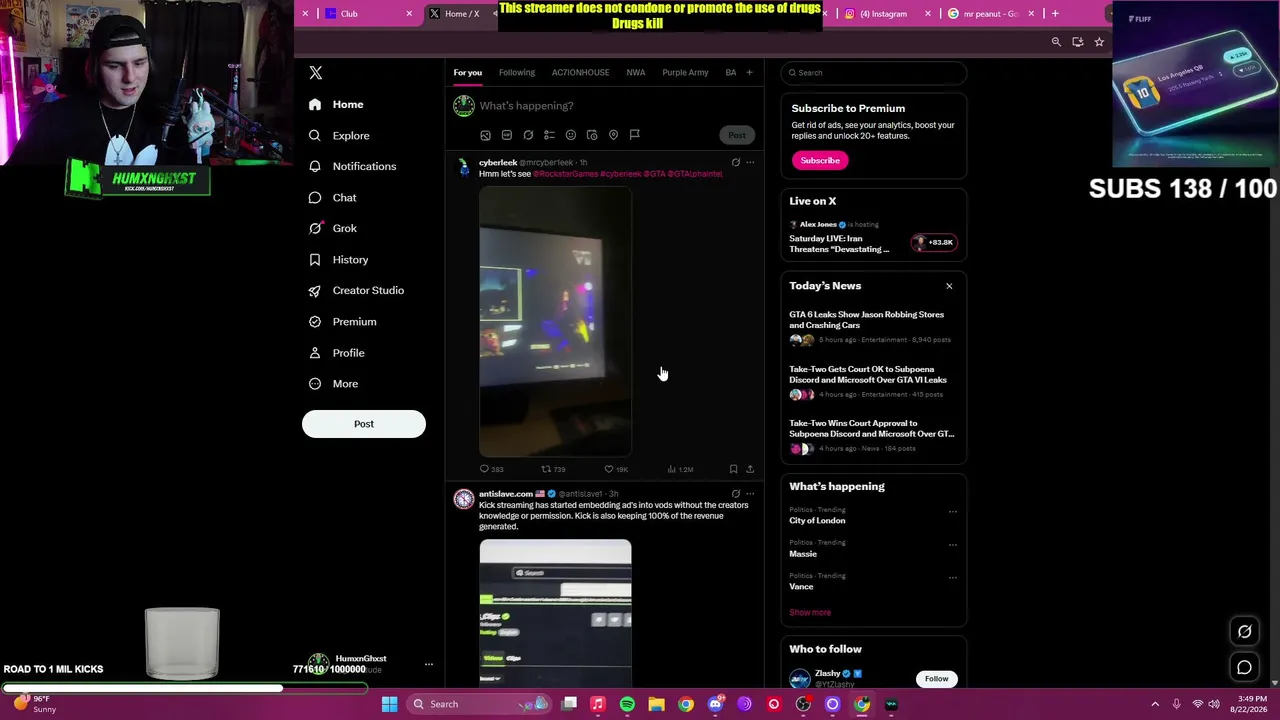The height and width of the screenshot is (720, 1280).
Task: Open the antislave.com post image
Action: coord(555,614)
